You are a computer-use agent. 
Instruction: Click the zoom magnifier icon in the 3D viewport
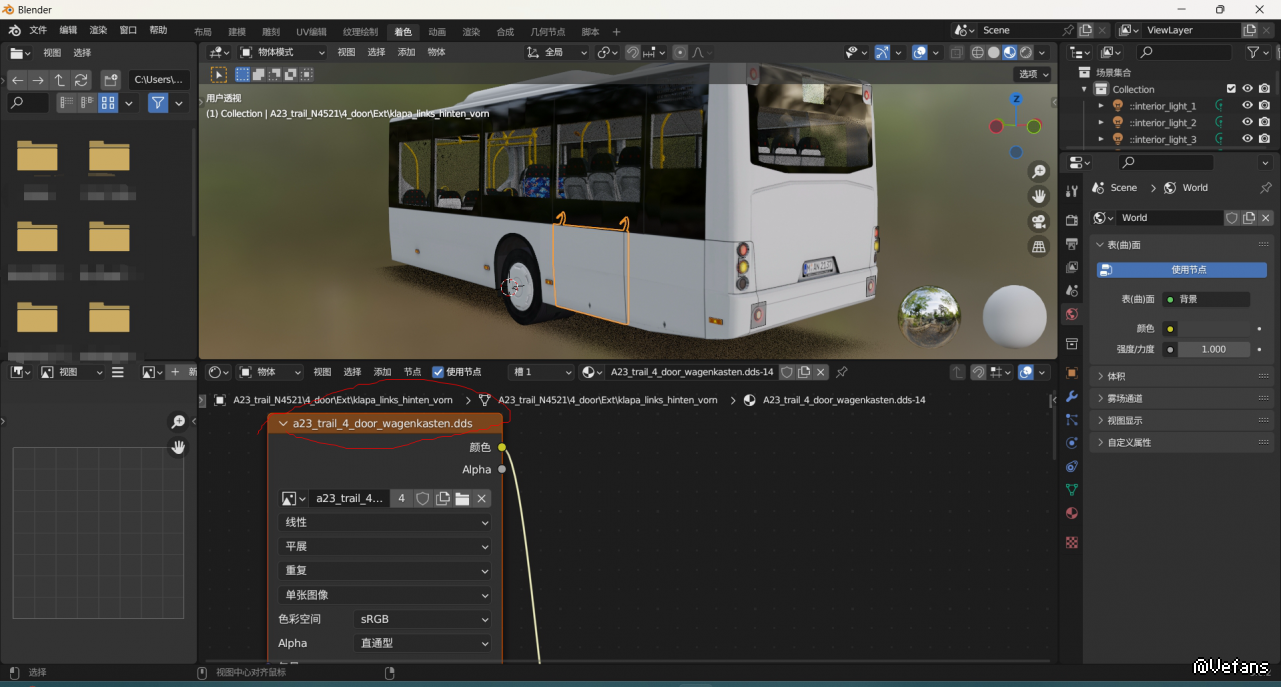1039,172
